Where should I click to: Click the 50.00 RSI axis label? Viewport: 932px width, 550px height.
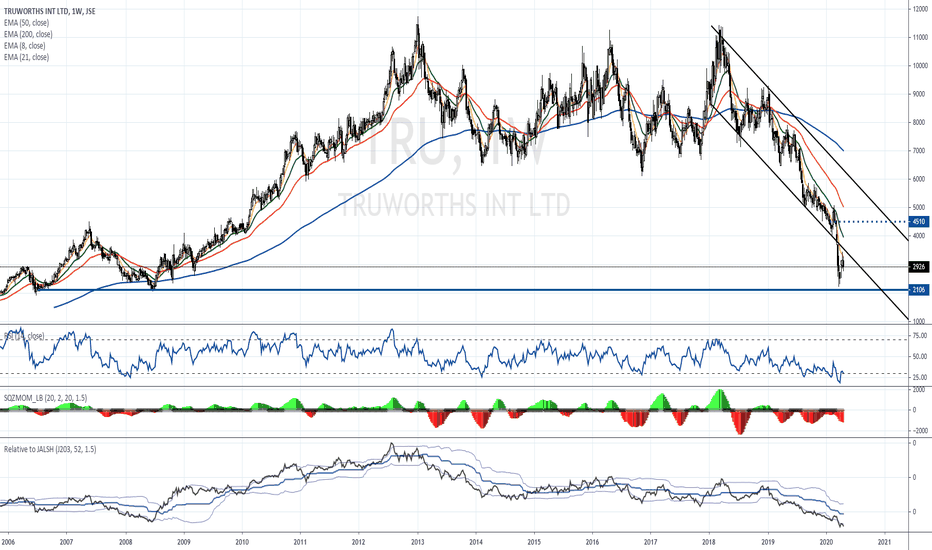920,357
